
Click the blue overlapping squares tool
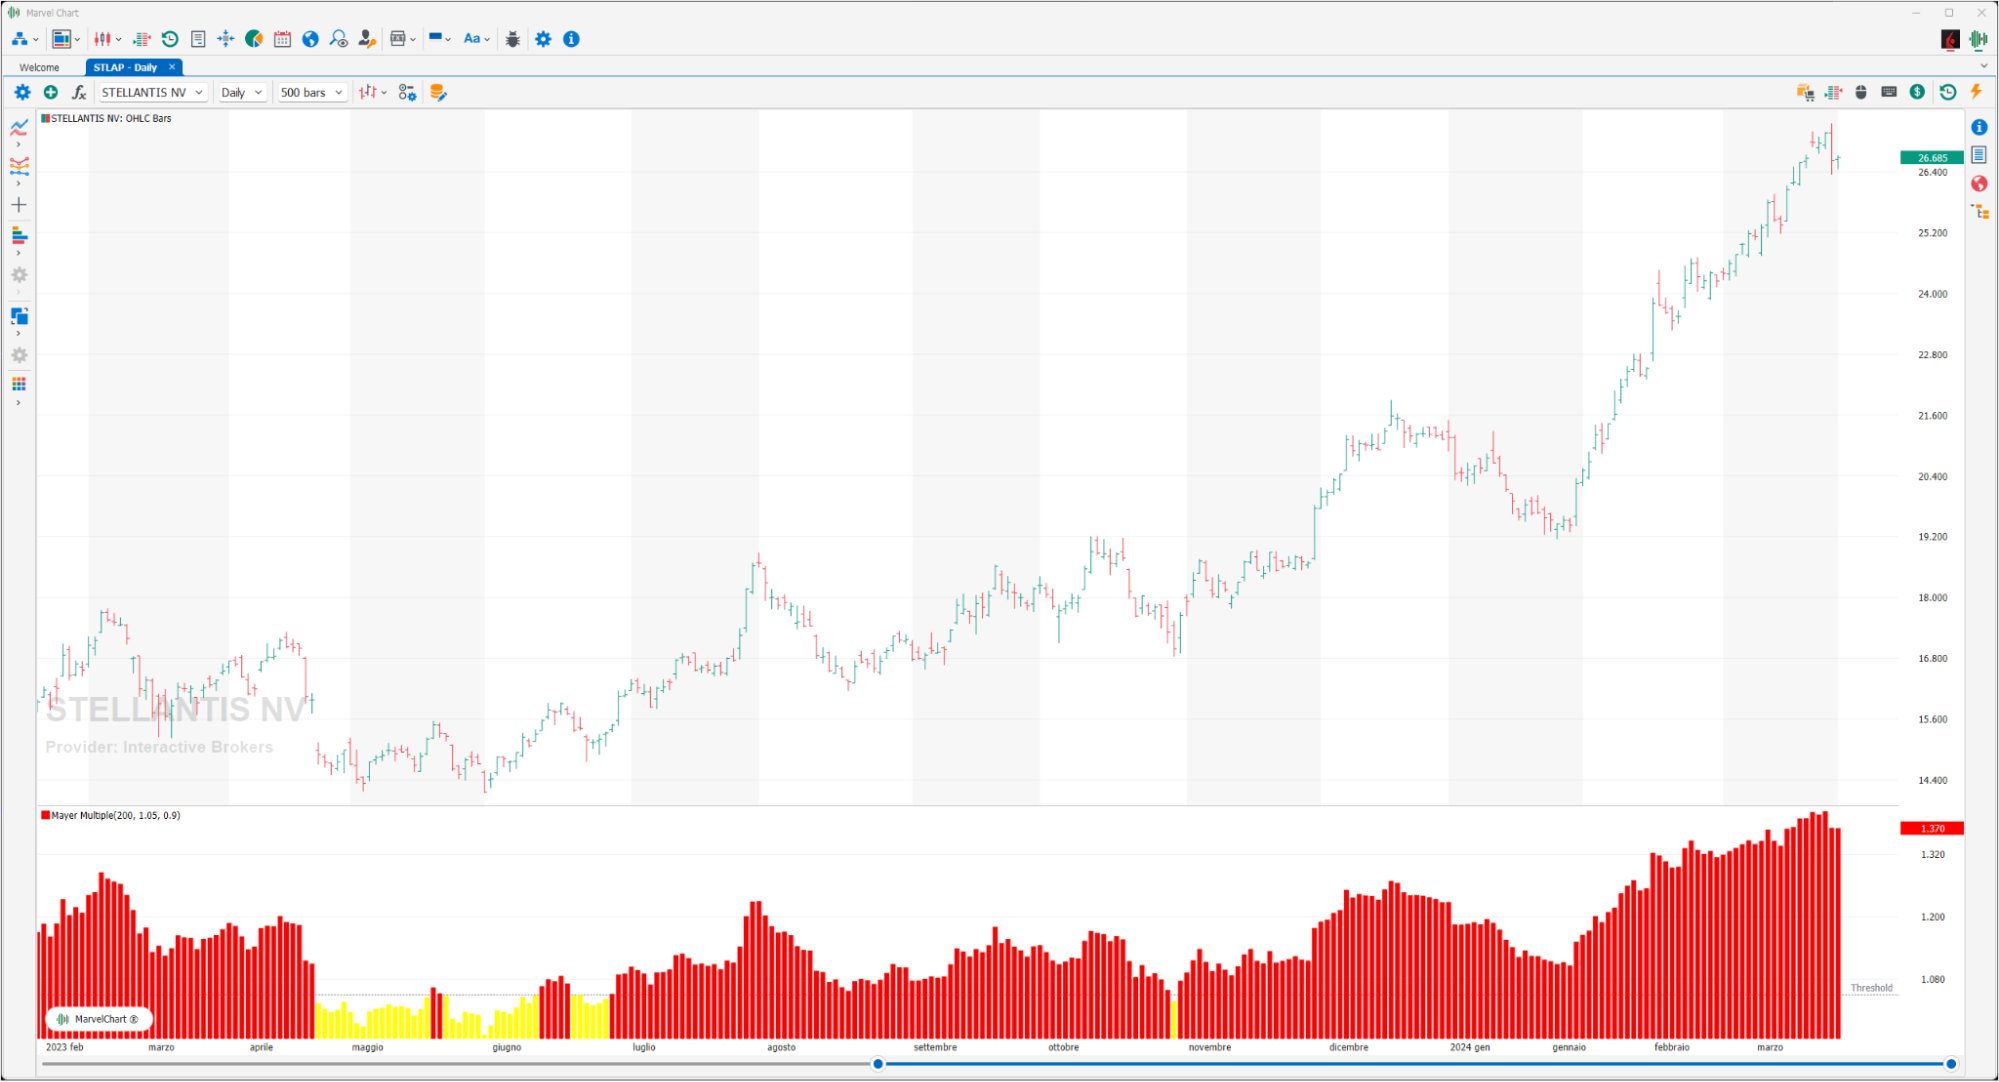(19, 316)
